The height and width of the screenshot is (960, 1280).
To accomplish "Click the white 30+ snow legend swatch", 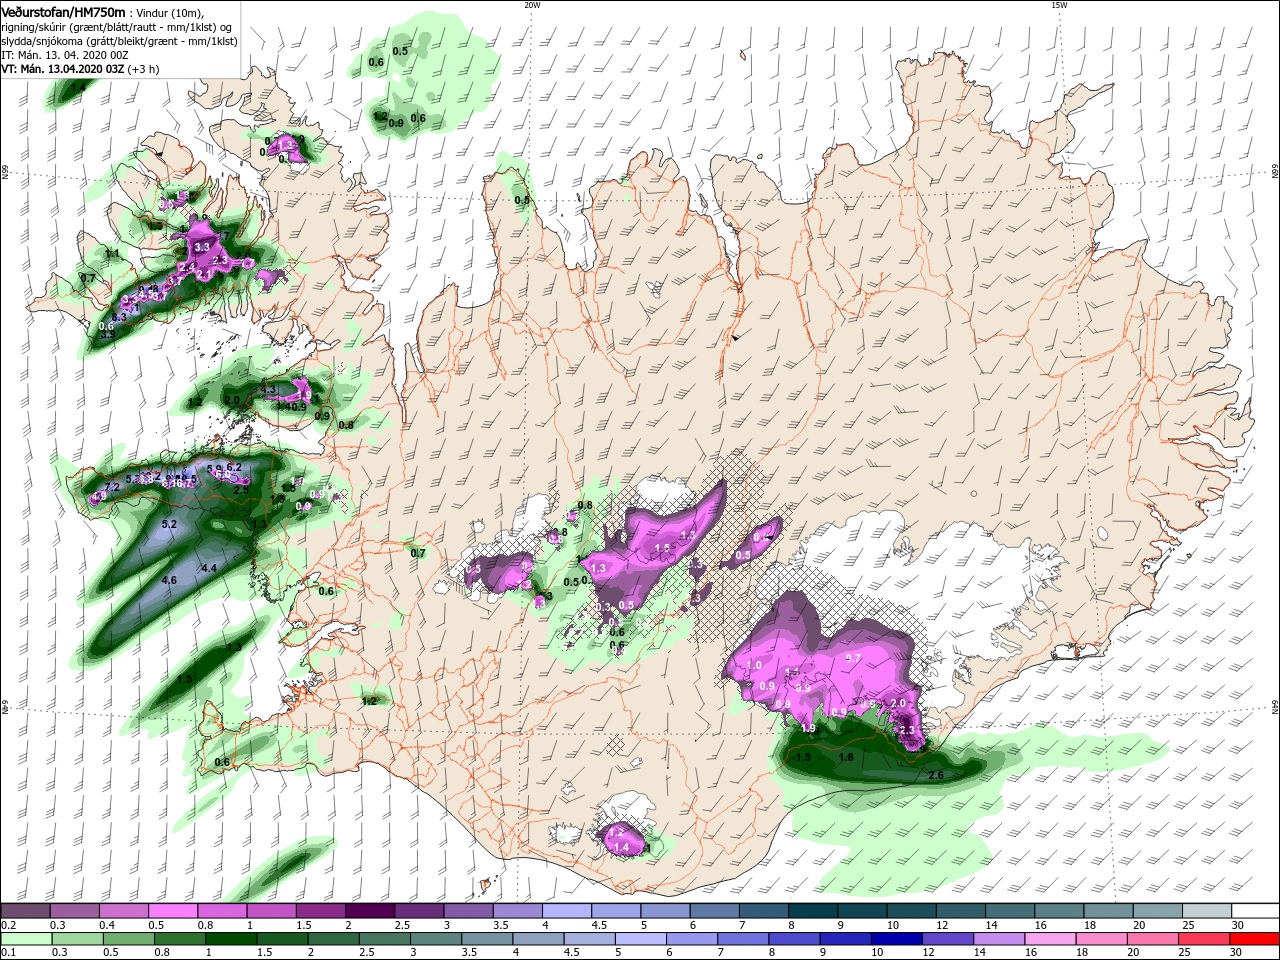I will pyautogui.click(x=1255, y=912).
